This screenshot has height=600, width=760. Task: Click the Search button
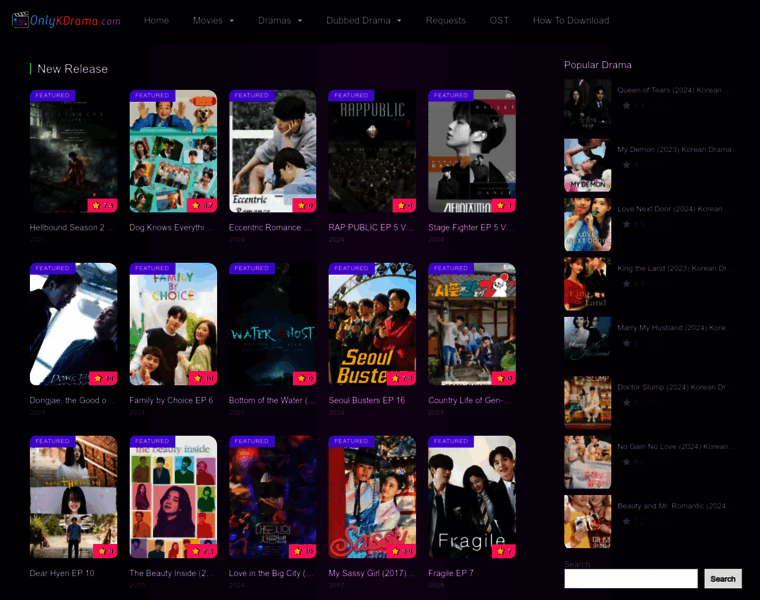coord(723,579)
